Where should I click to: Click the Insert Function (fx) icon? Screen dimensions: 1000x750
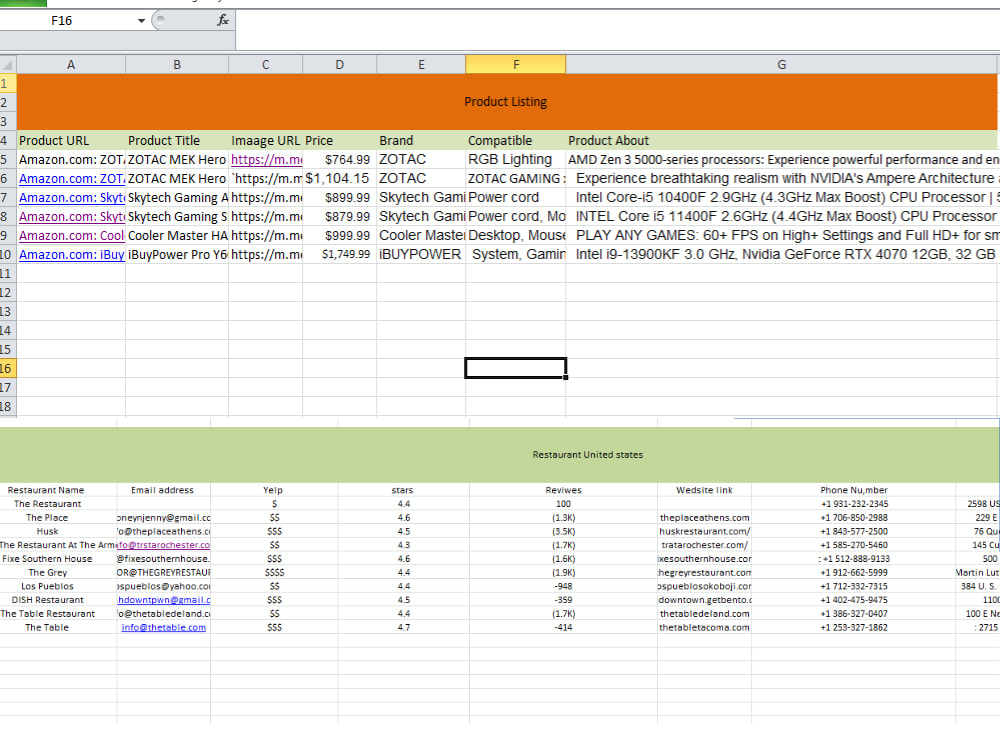click(223, 19)
